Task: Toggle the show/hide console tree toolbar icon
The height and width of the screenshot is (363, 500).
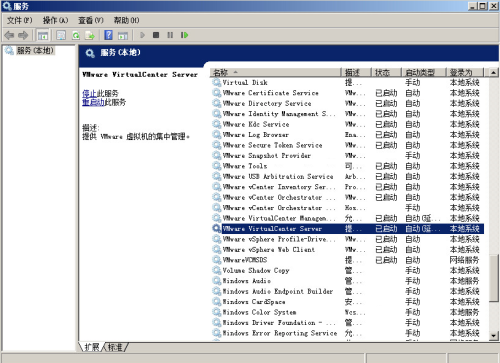Action: pyautogui.click(x=43, y=35)
